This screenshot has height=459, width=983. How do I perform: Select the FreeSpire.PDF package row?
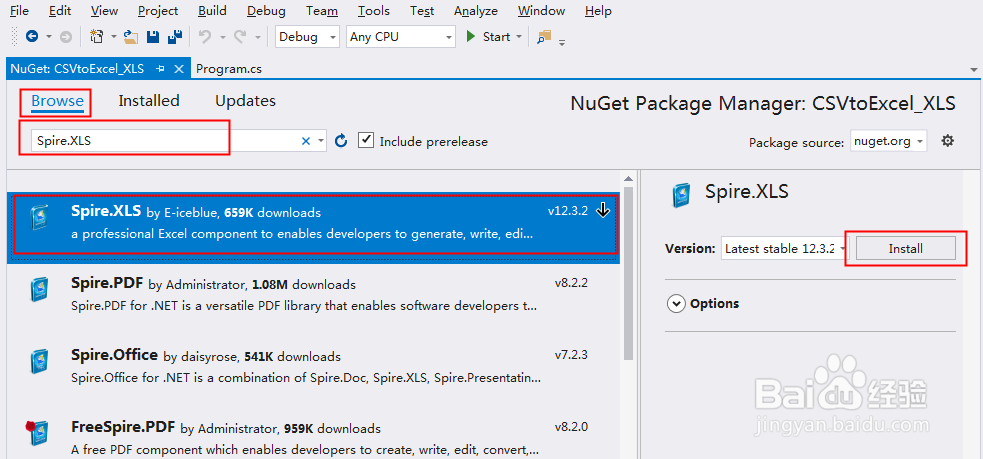tap(313, 434)
